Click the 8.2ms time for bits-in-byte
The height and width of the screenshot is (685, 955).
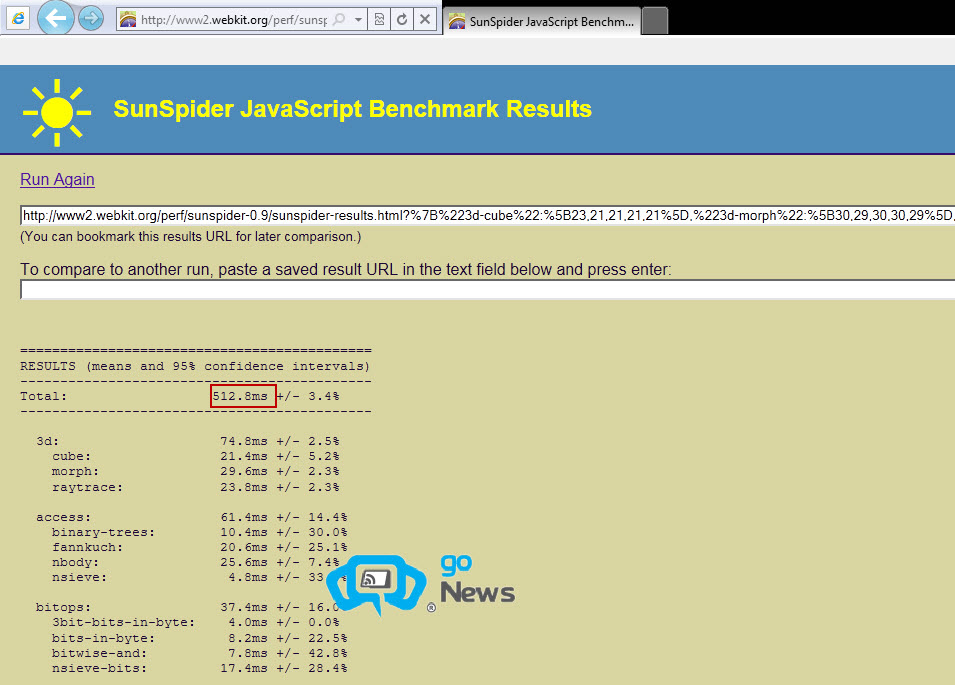click(248, 638)
